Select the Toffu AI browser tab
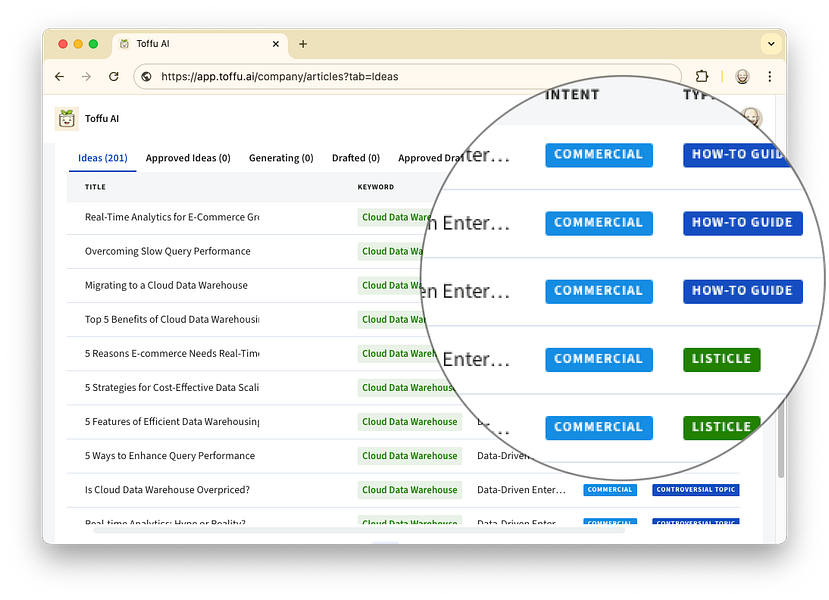This screenshot has width=829, height=600. point(200,44)
